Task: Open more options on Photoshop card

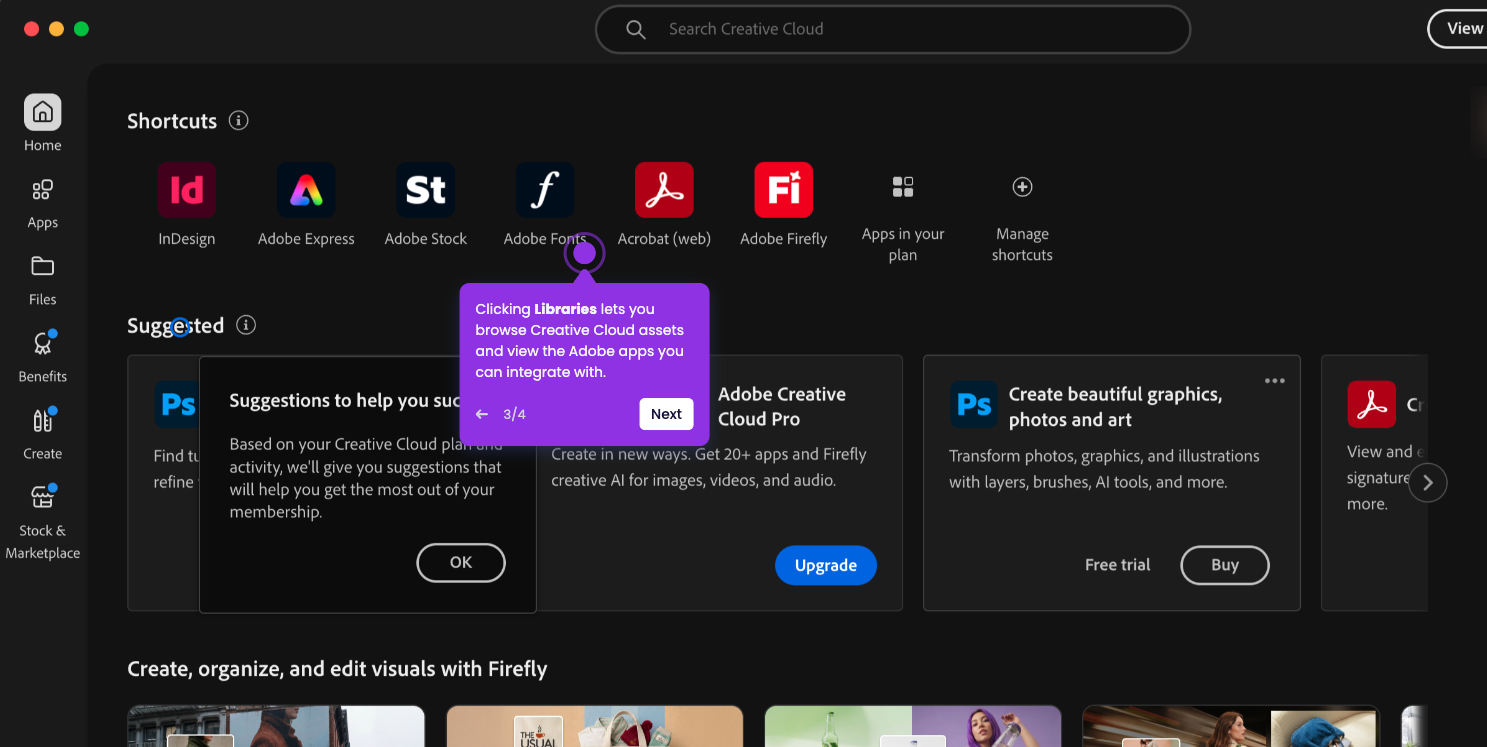Action: 1274,381
